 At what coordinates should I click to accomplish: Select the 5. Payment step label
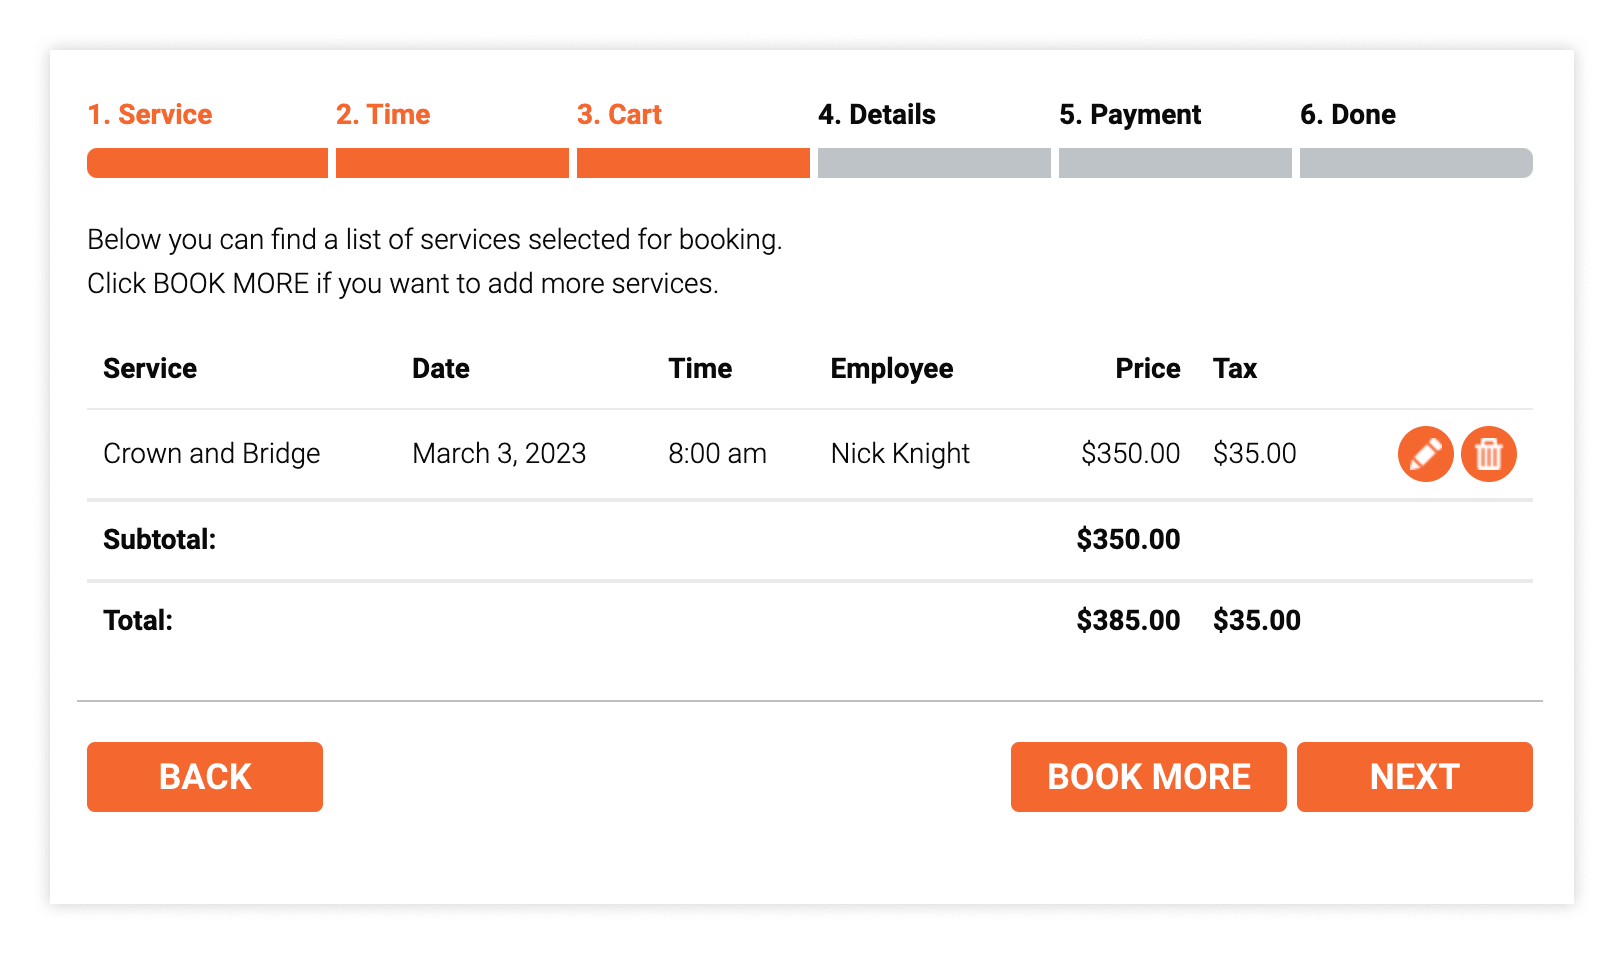[1130, 115]
